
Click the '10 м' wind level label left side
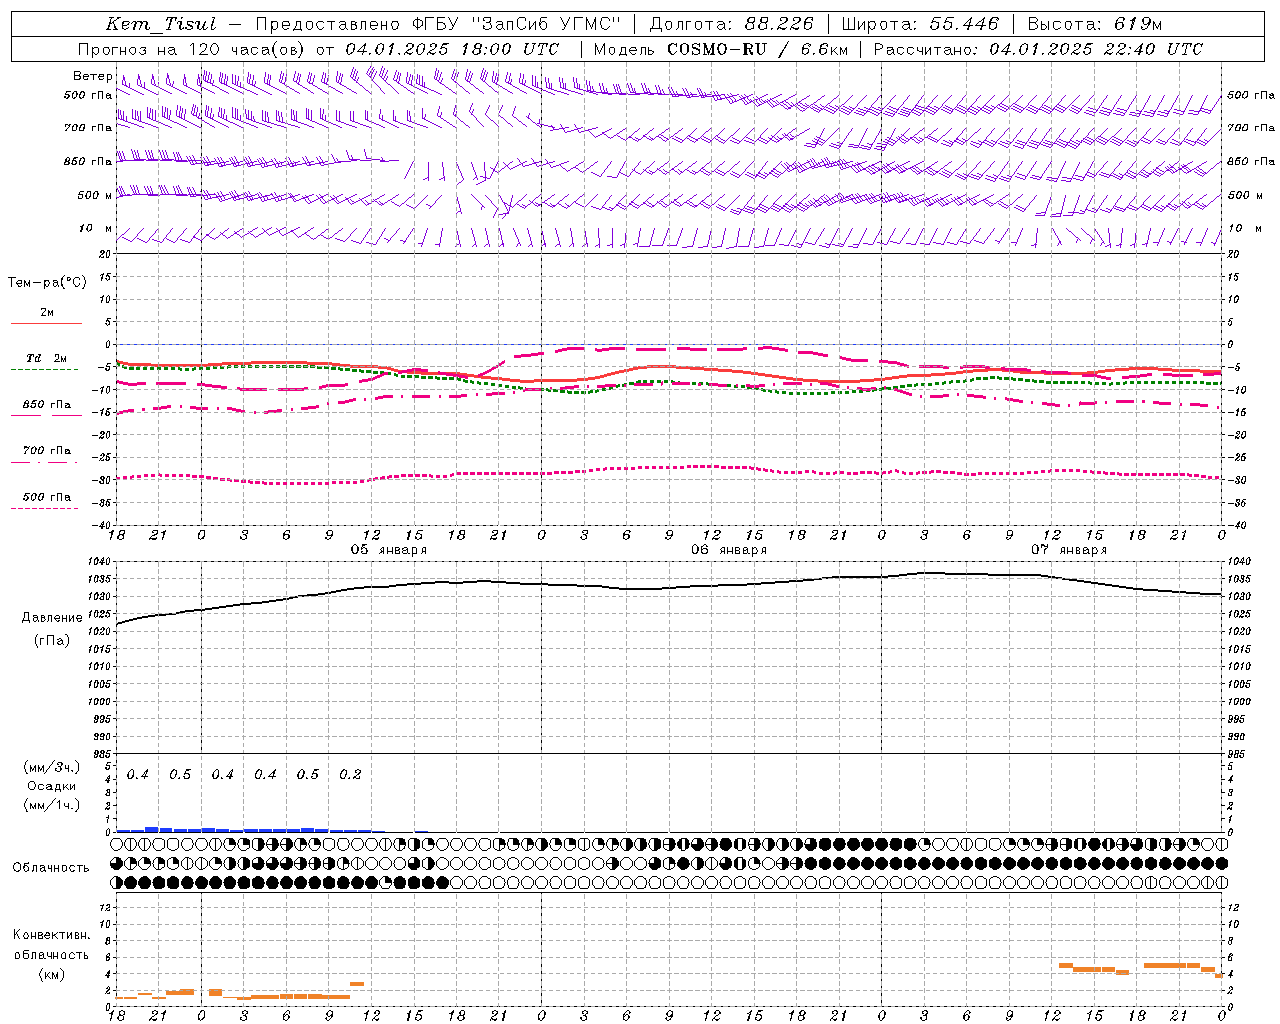pyautogui.click(x=95, y=228)
